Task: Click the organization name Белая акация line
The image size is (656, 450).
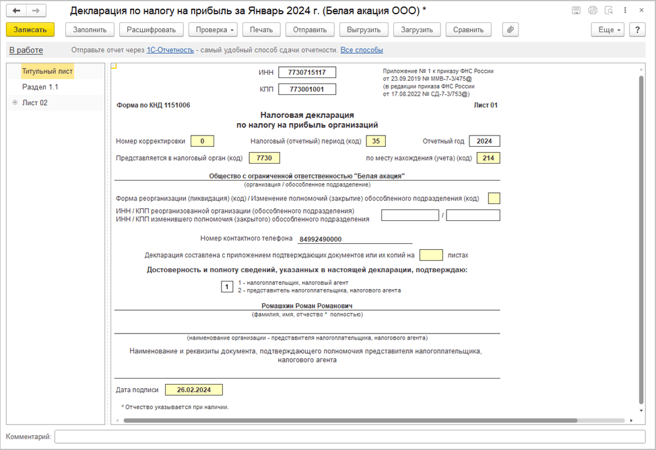Action: click(x=307, y=176)
